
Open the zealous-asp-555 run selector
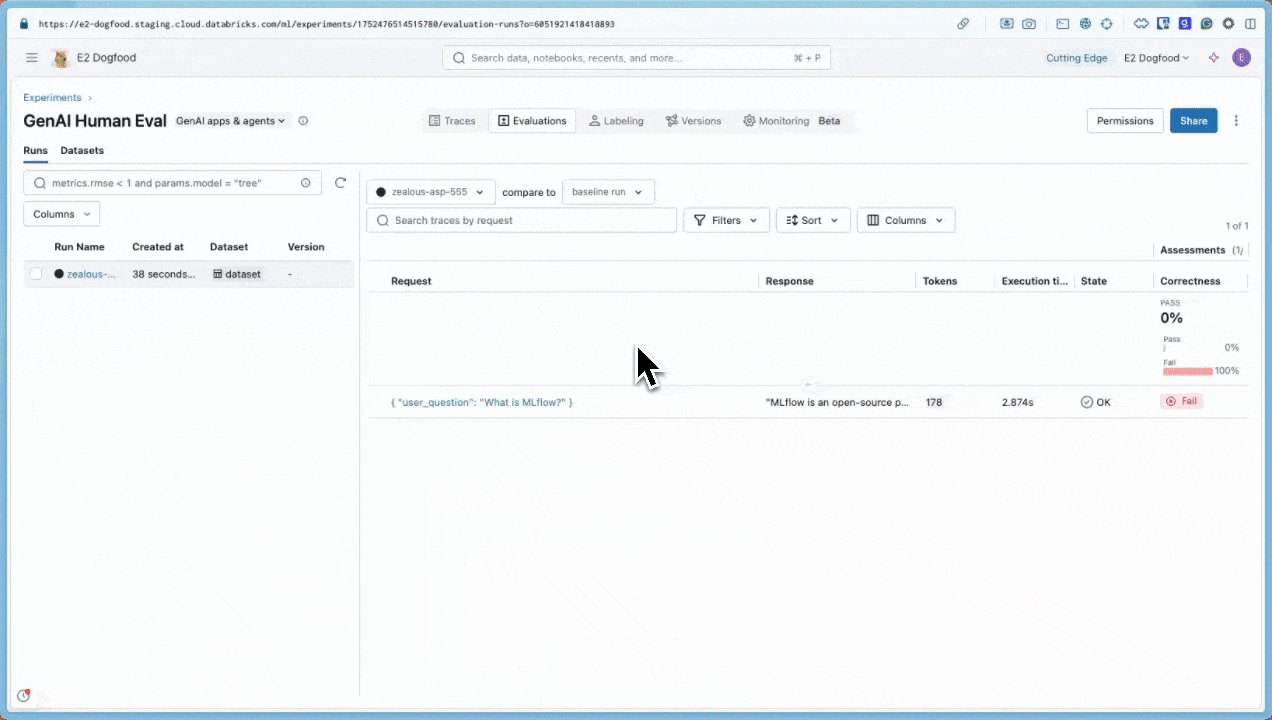point(431,192)
